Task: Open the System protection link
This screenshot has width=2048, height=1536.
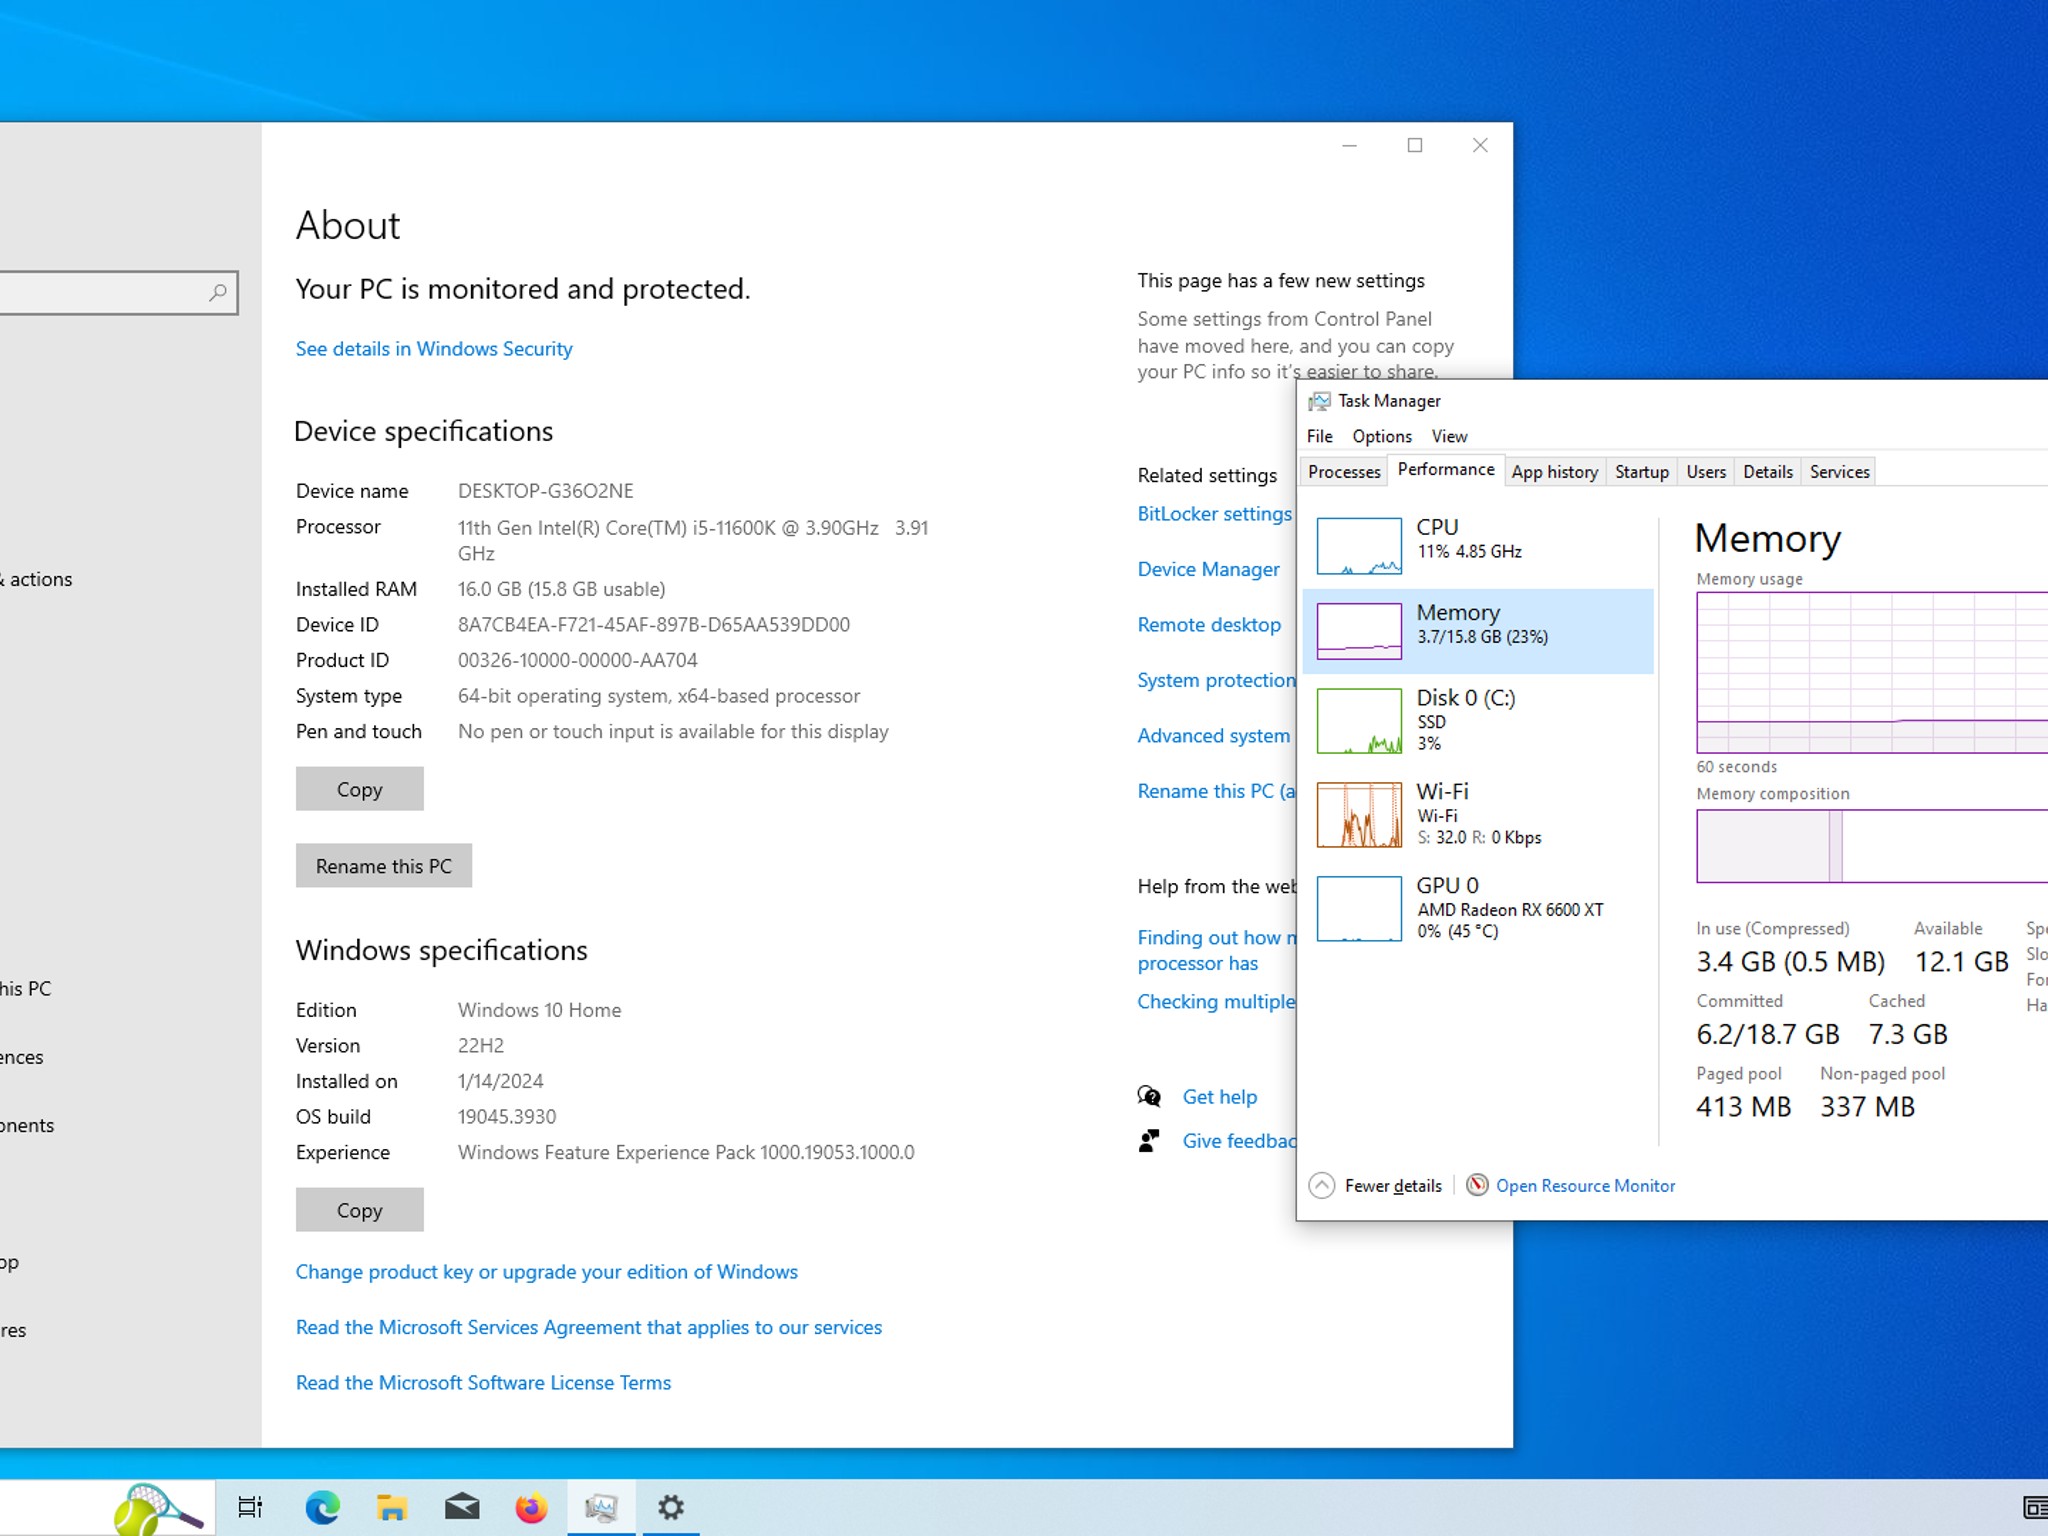Action: (1216, 680)
